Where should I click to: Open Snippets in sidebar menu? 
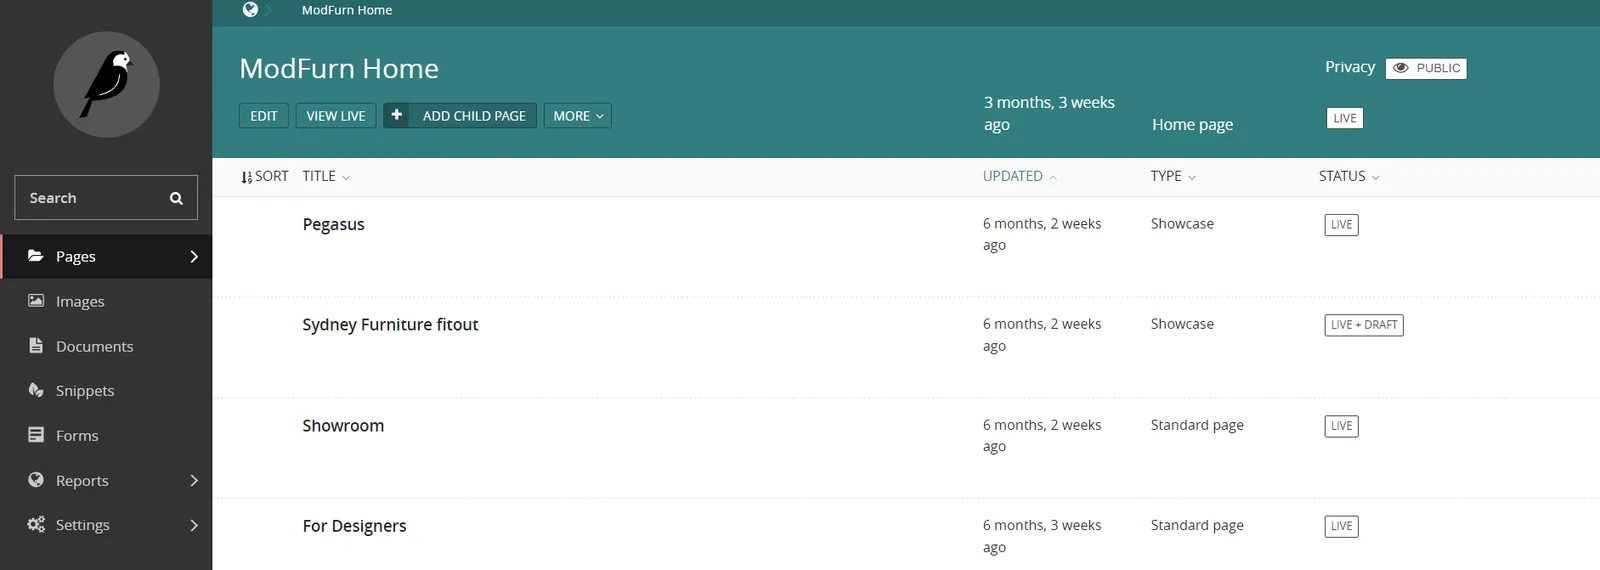coord(106,390)
